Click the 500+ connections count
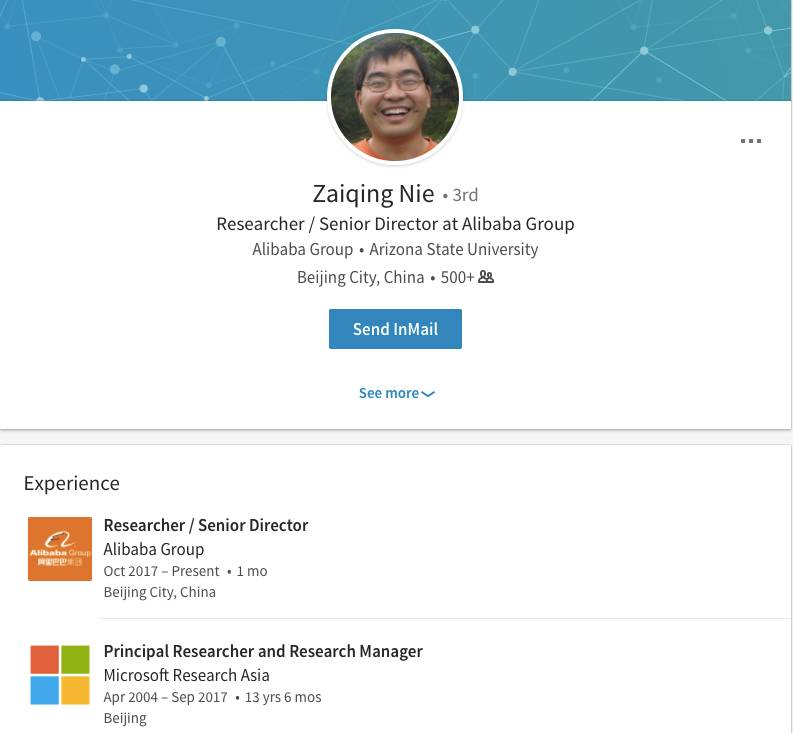This screenshot has width=793, height=733. 457,277
